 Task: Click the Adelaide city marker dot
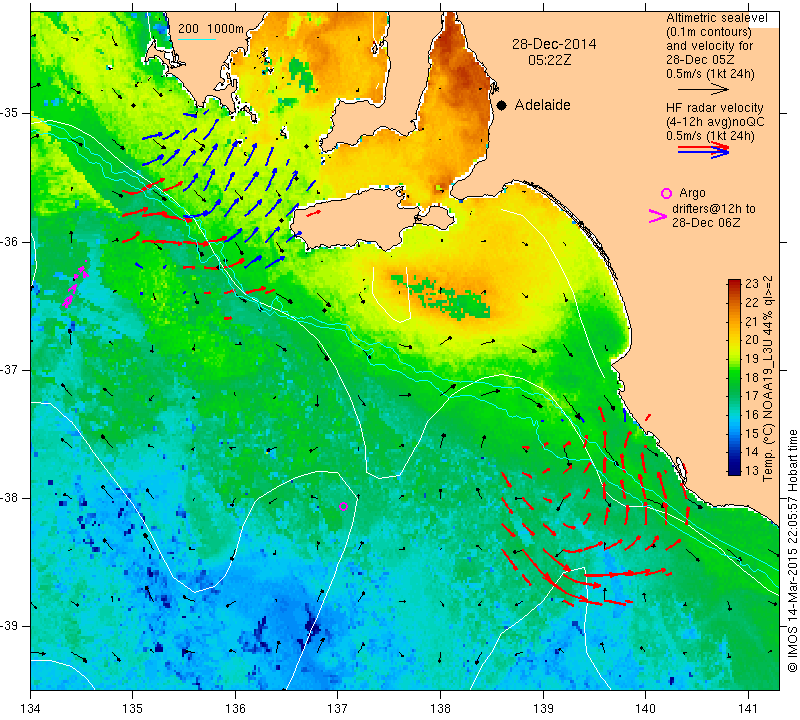502,106
